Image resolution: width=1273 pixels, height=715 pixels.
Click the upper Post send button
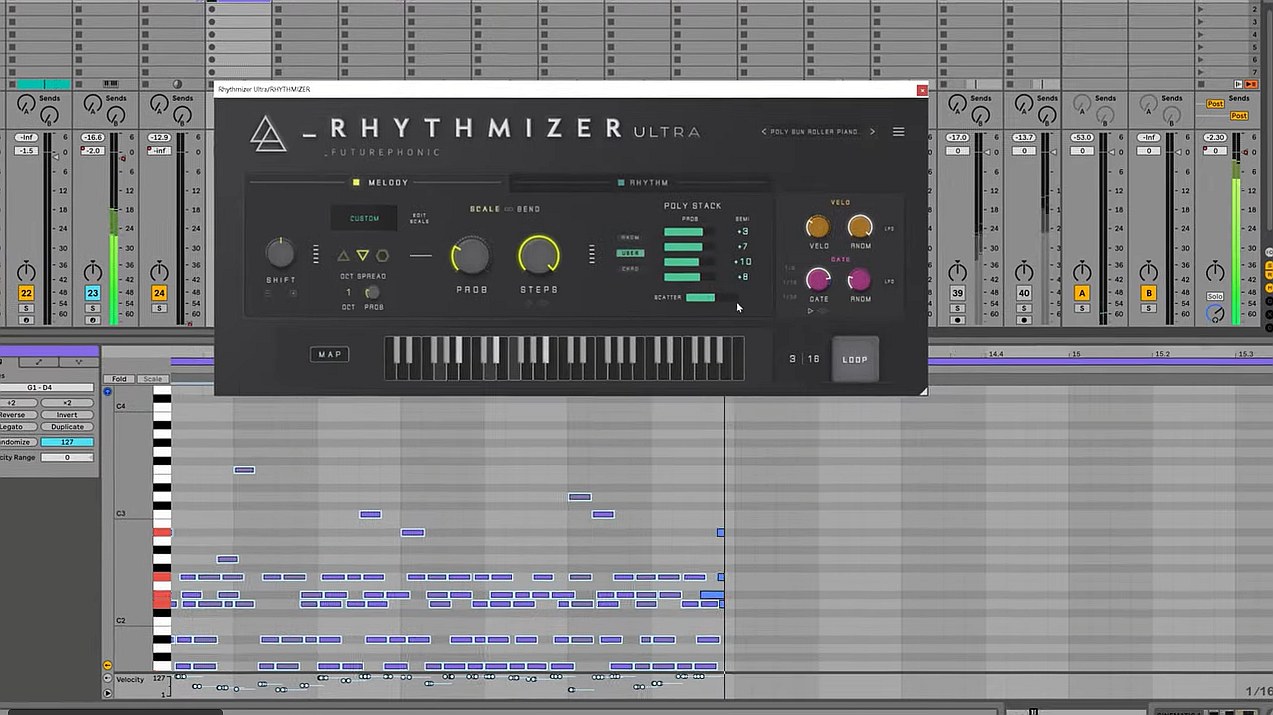1215,104
